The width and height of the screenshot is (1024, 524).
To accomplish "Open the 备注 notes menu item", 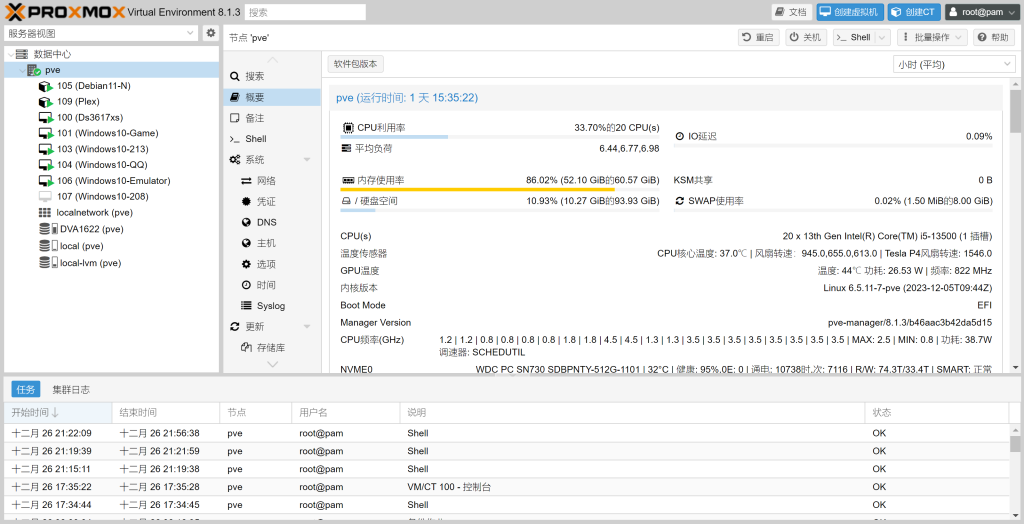I will point(272,118).
